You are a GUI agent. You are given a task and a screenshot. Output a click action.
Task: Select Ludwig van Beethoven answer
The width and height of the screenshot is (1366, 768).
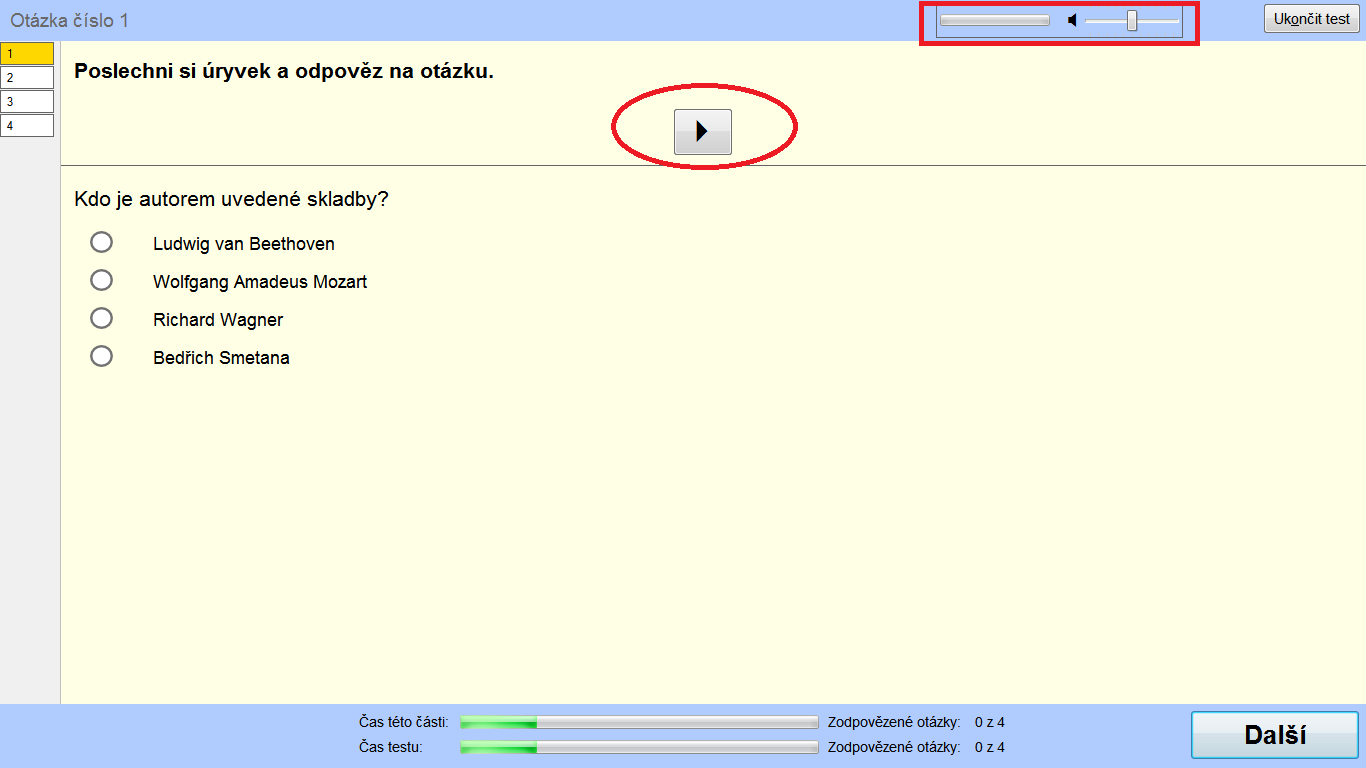pos(101,242)
